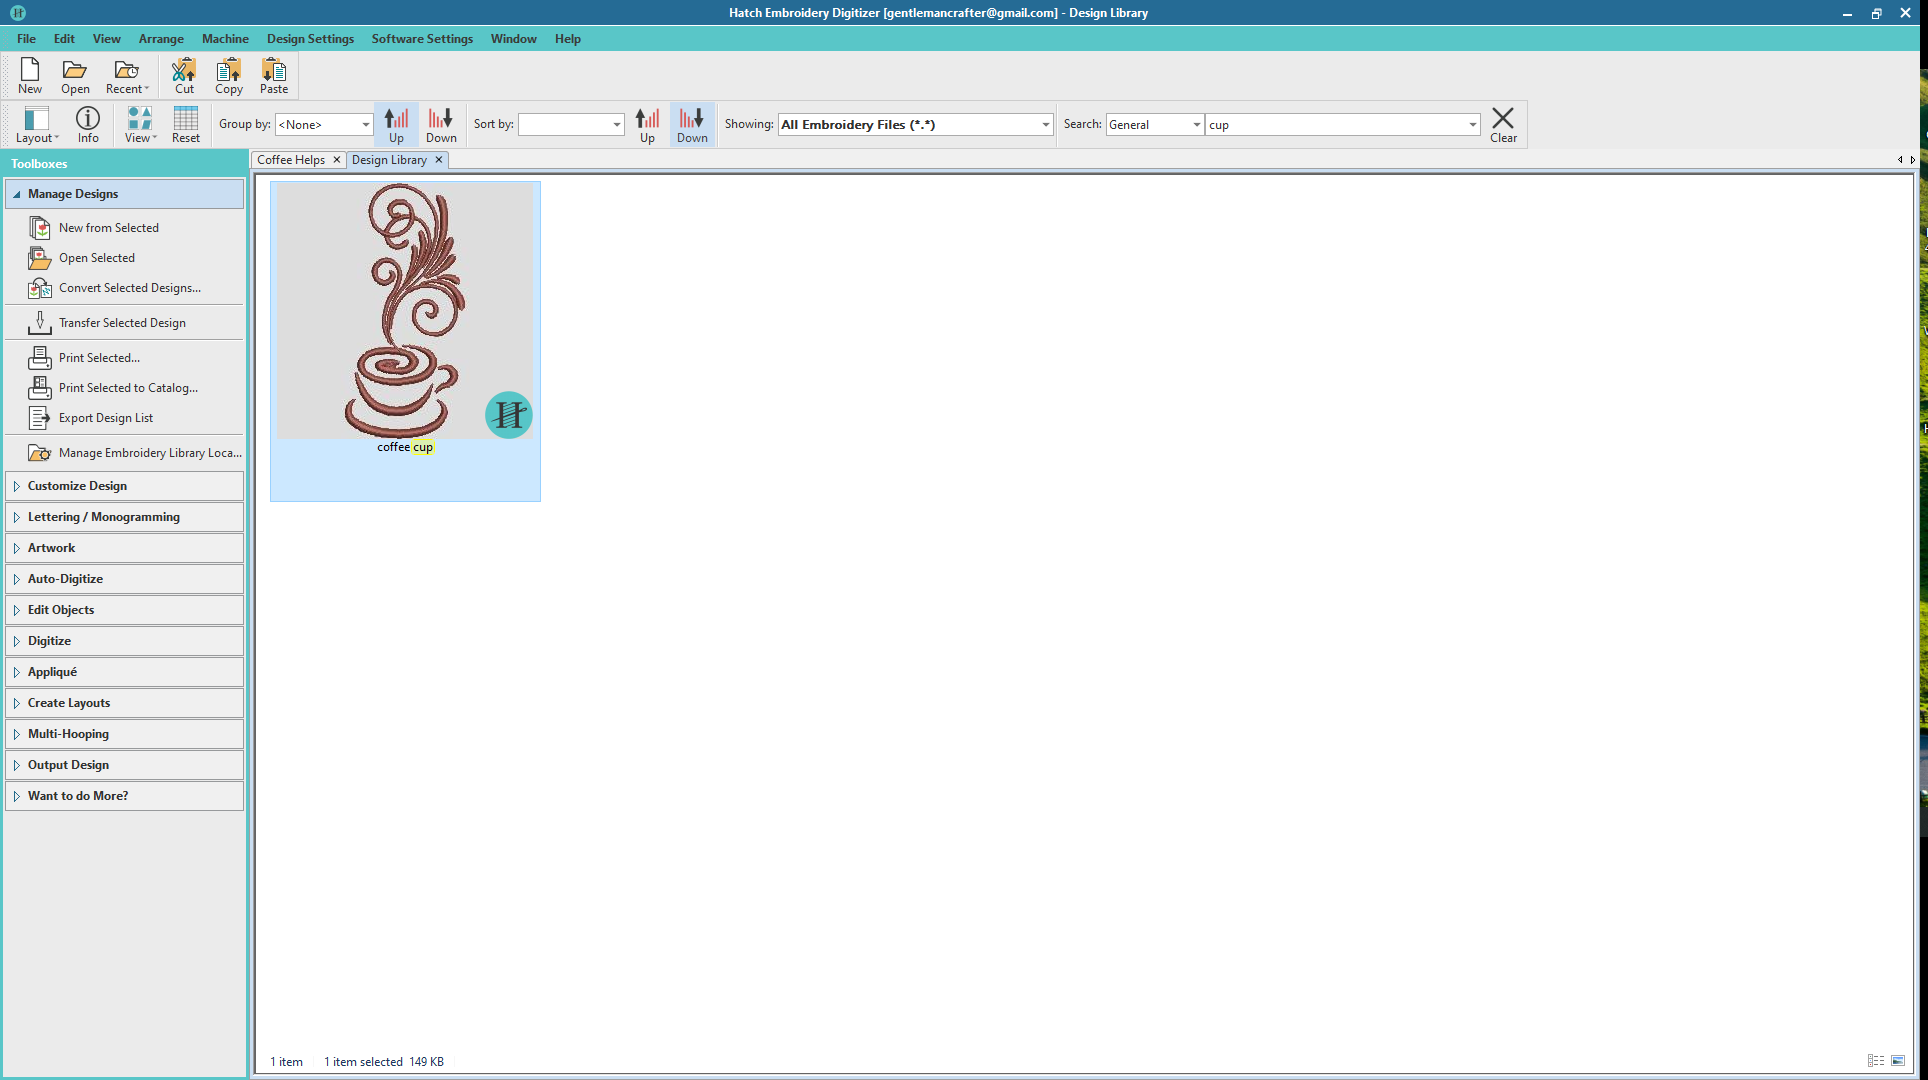Switch to thumbnail view in status bar

point(1897,1061)
